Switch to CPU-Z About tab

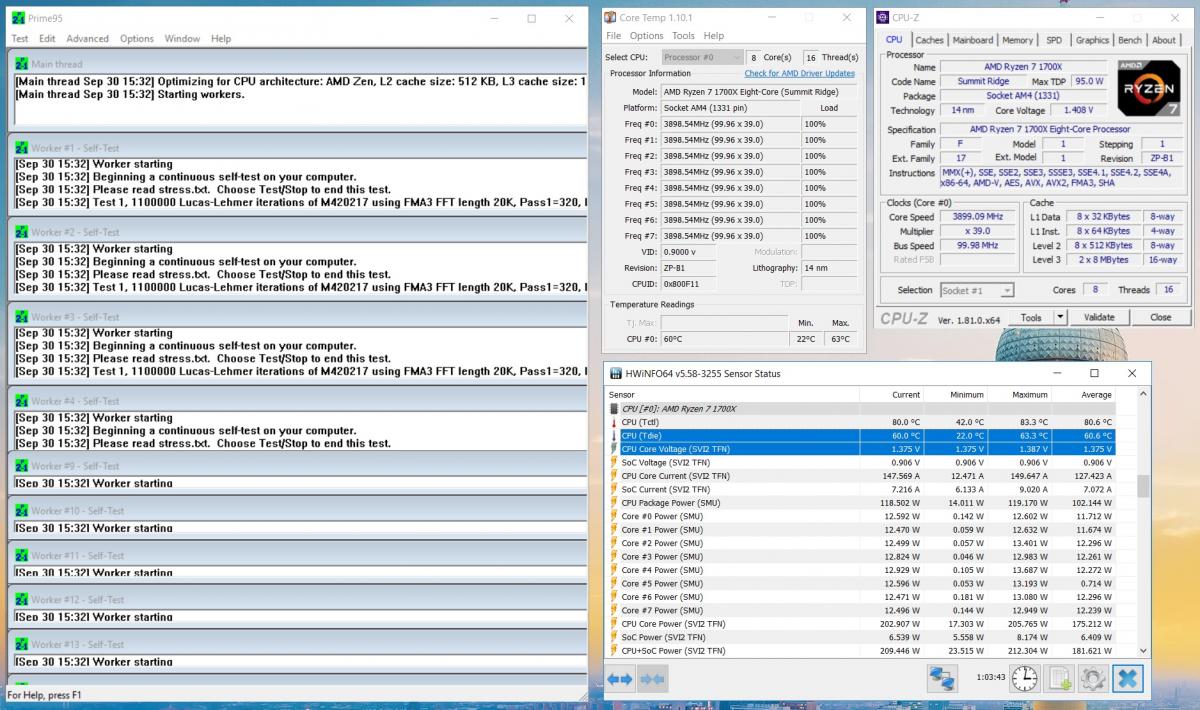[1164, 40]
